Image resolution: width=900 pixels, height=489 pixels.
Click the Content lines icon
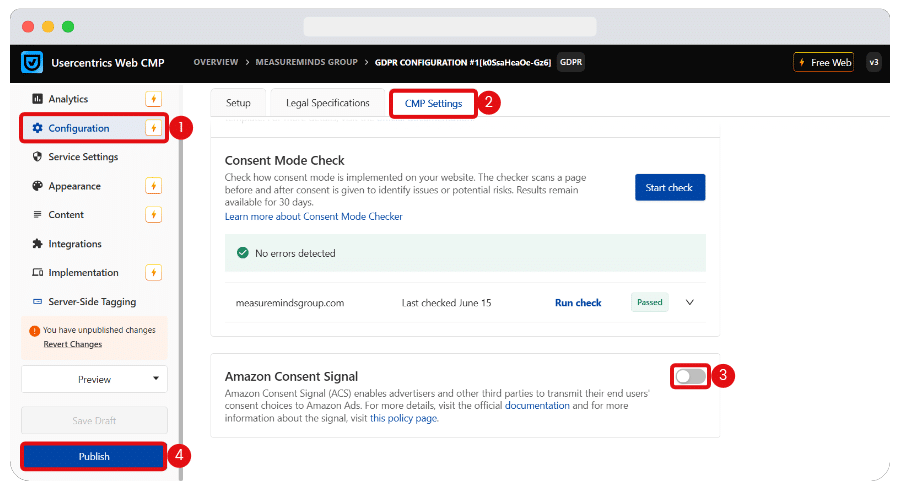(x=37, y=215)
